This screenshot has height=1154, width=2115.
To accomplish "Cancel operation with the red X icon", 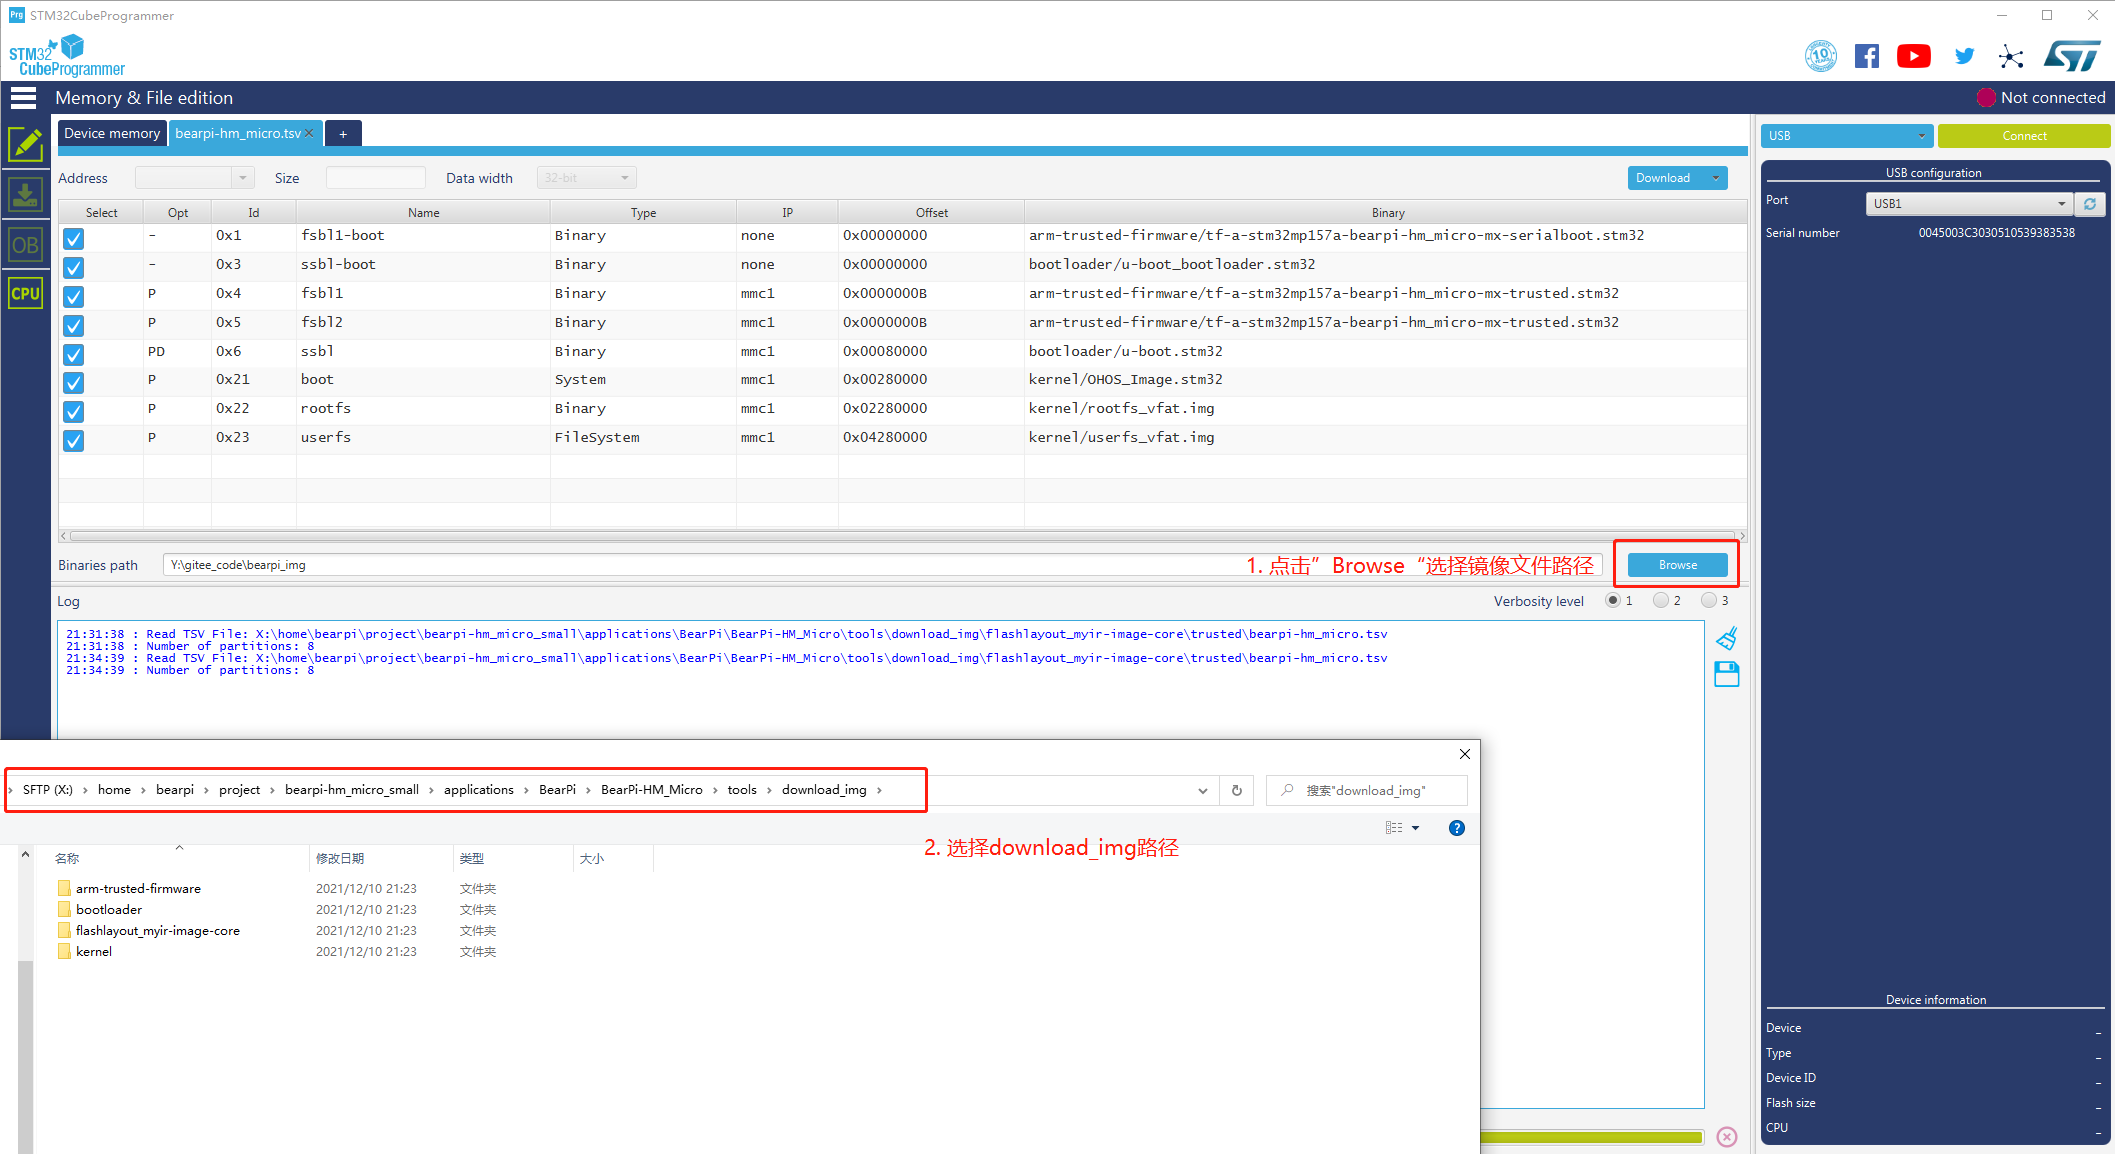I will tap(1727, 1137).
